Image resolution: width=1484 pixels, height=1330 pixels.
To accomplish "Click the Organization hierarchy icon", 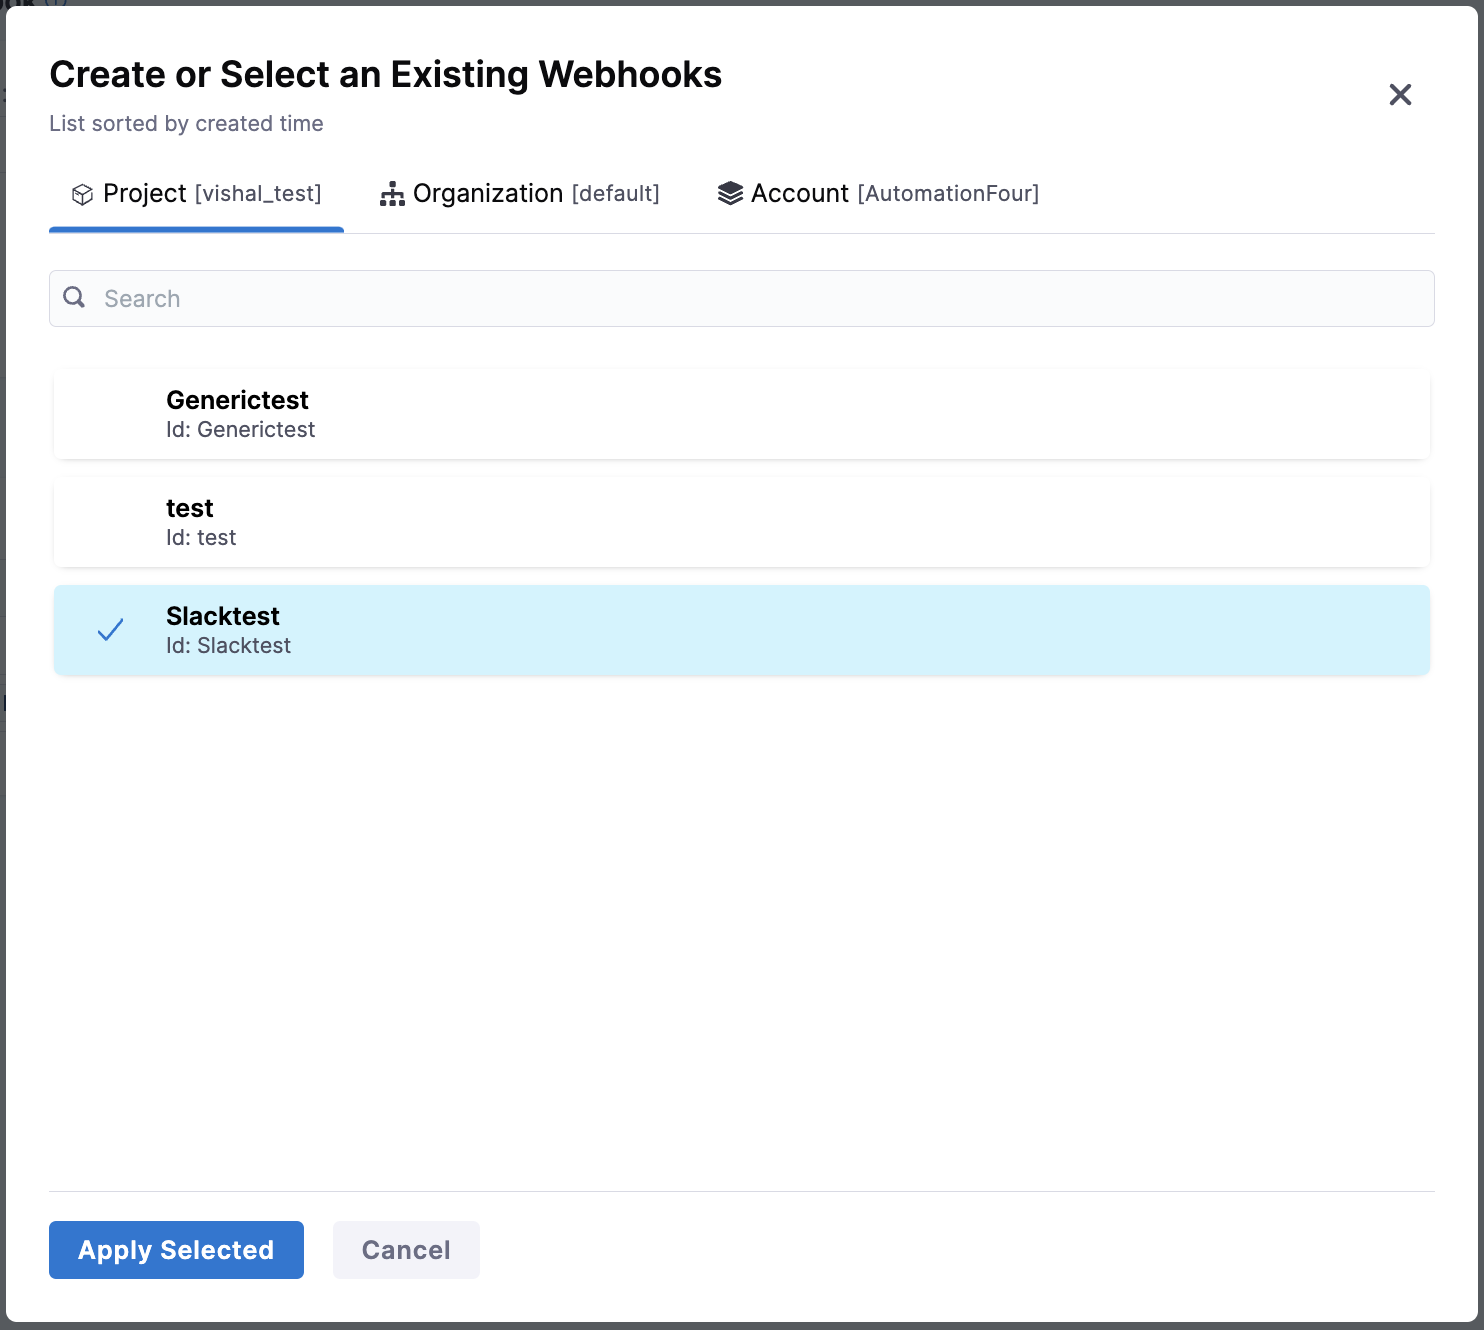I will [392, 194].
